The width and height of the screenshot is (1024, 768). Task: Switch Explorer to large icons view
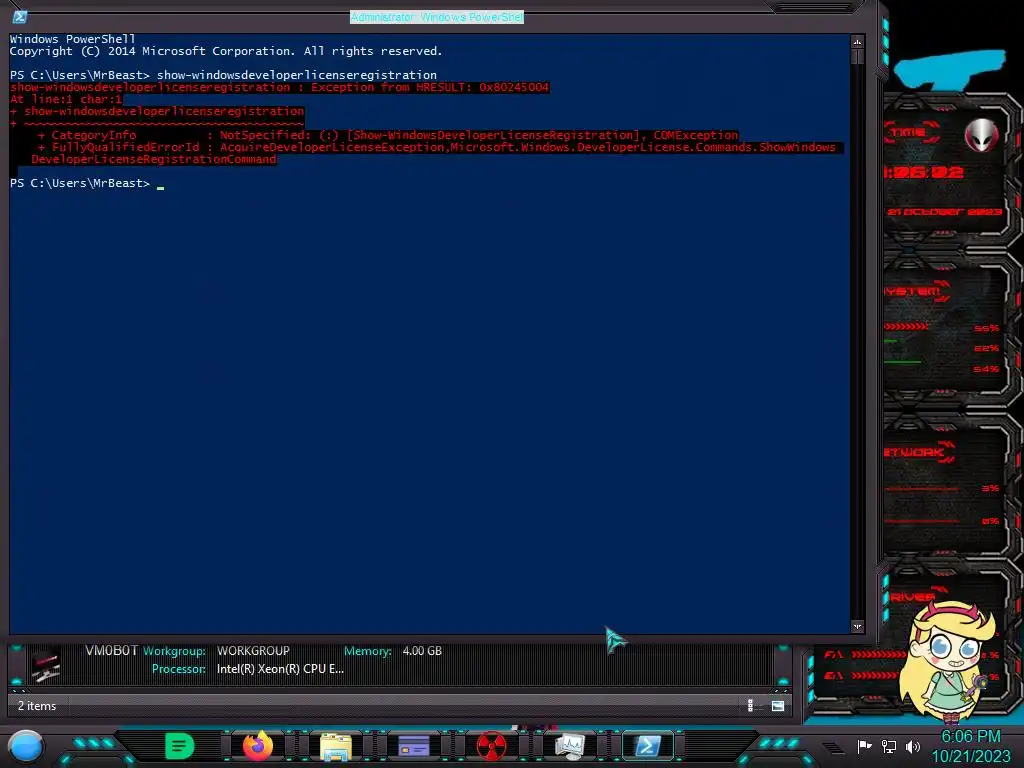(x=778, y=705)
